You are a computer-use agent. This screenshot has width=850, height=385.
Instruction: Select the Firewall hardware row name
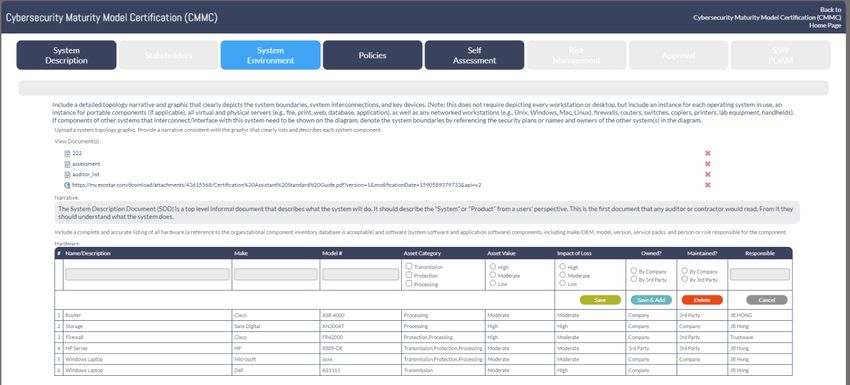coord(74,337)
